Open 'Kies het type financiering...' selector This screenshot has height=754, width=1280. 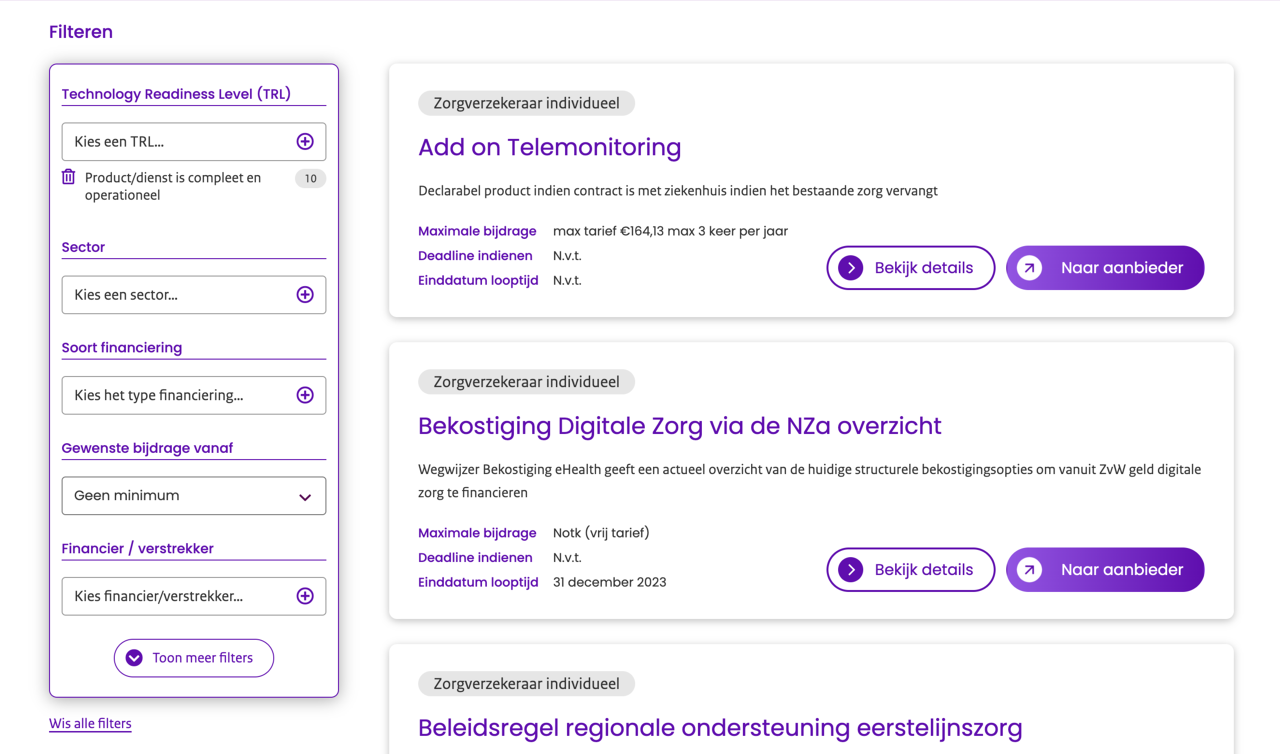point(194,395)
